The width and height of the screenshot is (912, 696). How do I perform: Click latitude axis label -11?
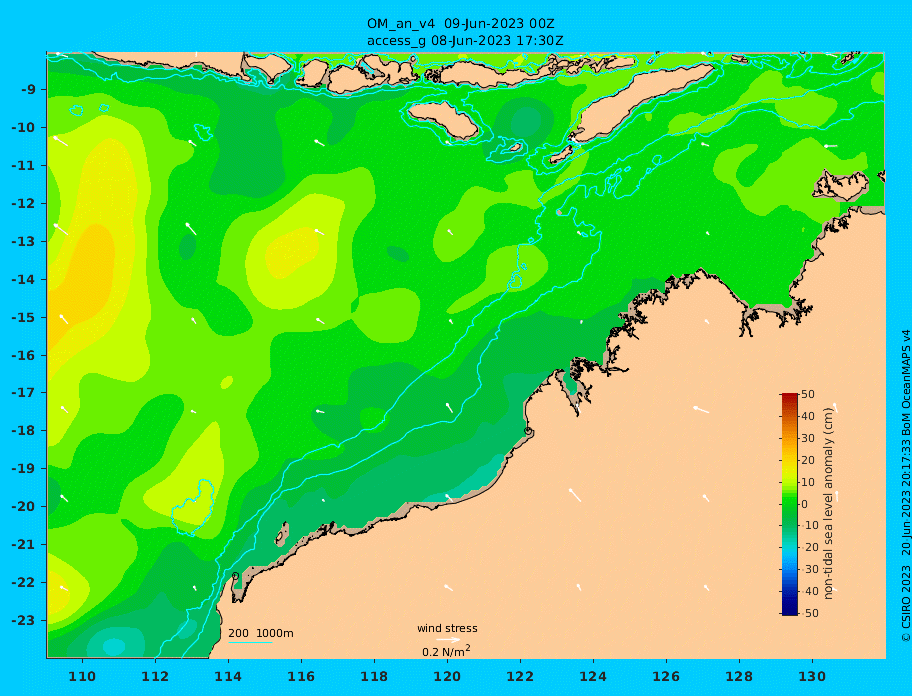click(x=24, y=166)
